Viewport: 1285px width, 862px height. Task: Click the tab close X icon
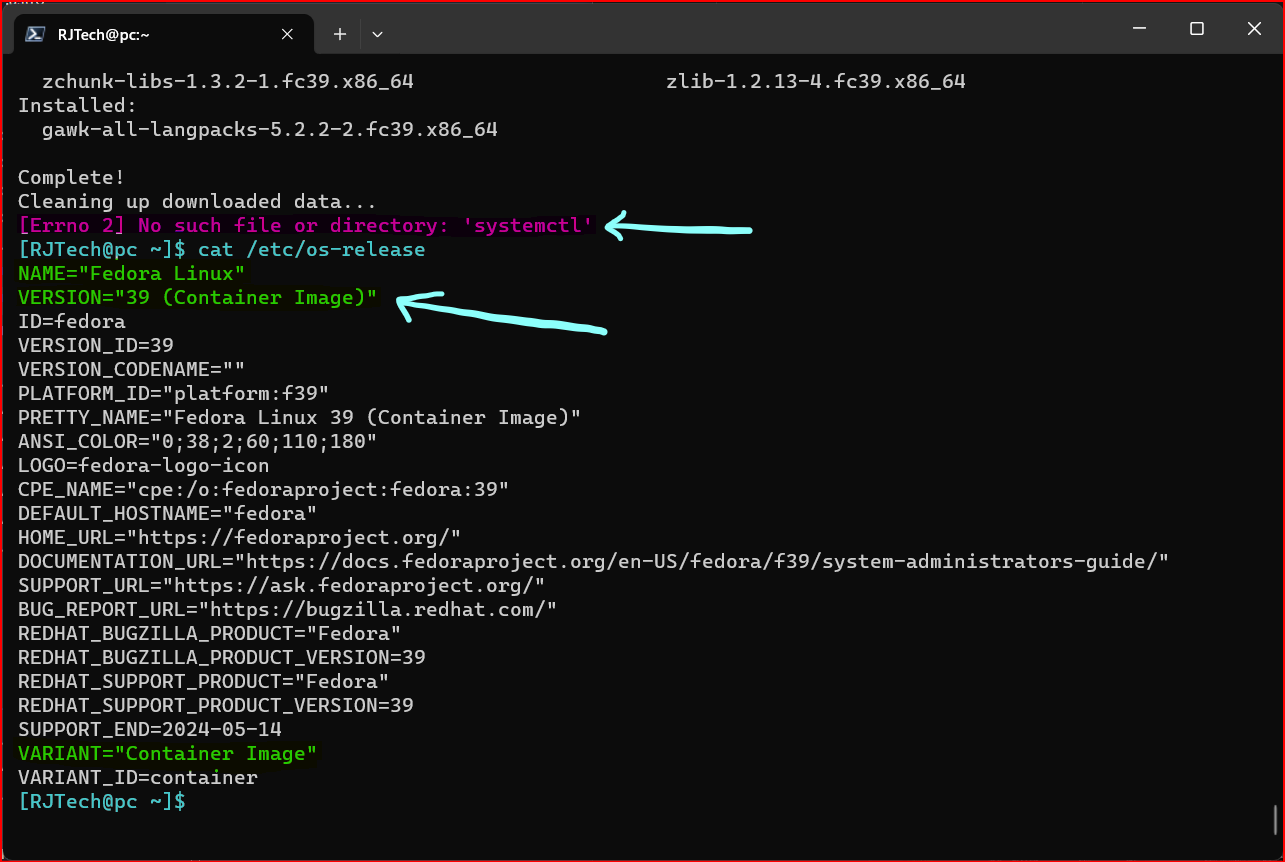[287, 33]
